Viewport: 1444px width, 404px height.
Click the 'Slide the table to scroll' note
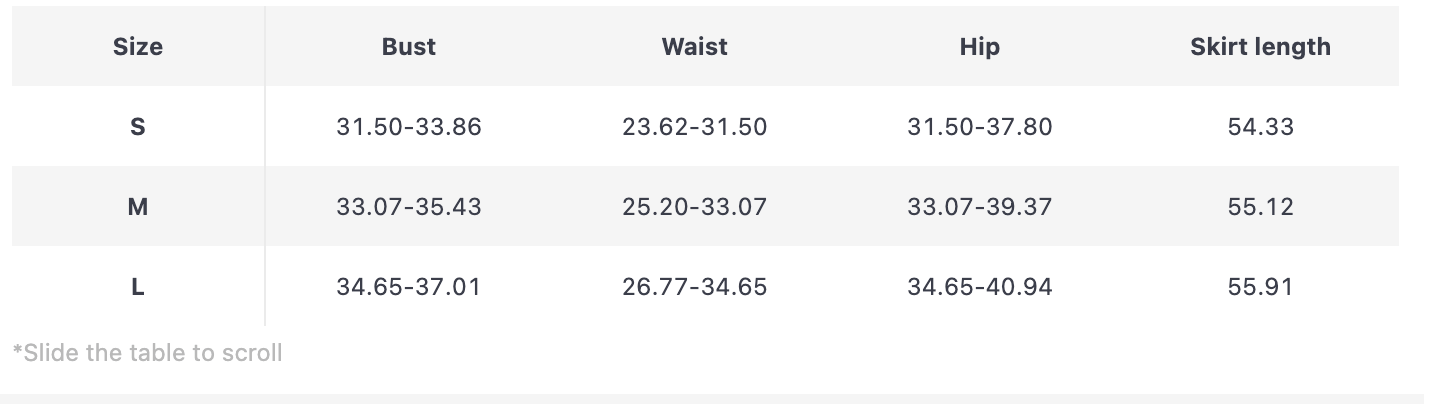point(147,353)
